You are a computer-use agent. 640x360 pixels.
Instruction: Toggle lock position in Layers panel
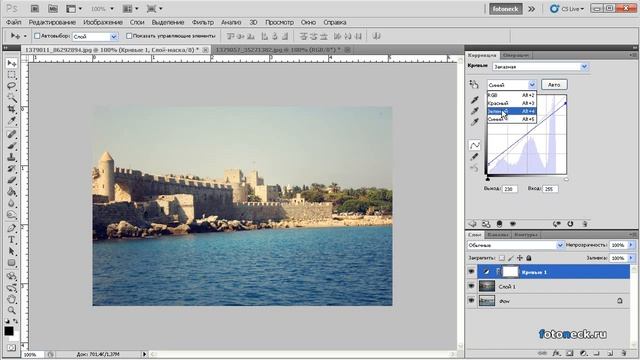coord(520,258)
